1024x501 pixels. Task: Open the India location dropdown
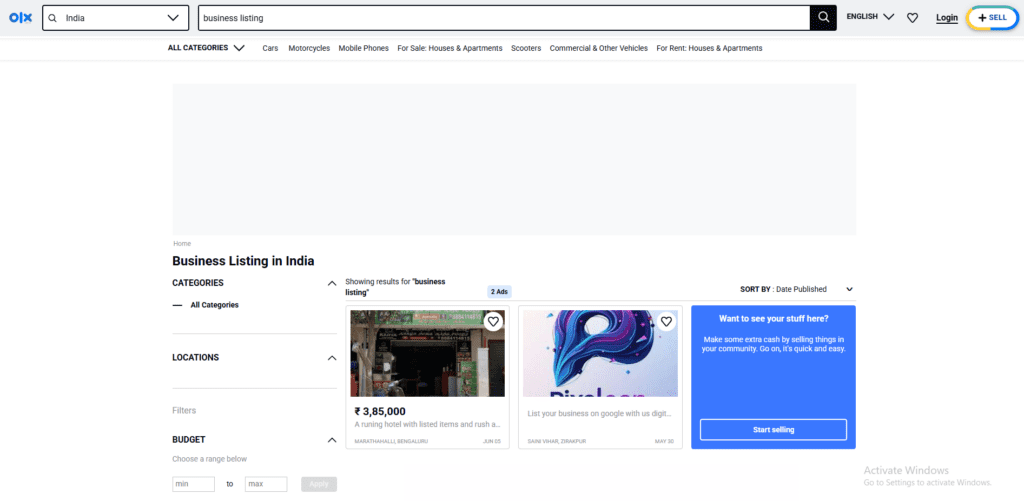(173, 18)
